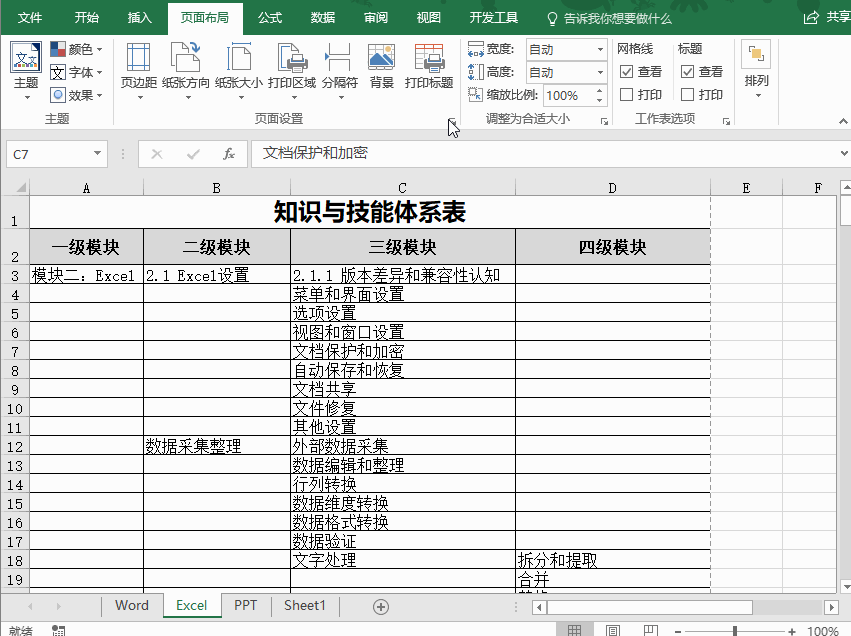Expand the formula bar
Viewport: 851px width, 636px height.
pyautogui.click(x=843, y=154)
